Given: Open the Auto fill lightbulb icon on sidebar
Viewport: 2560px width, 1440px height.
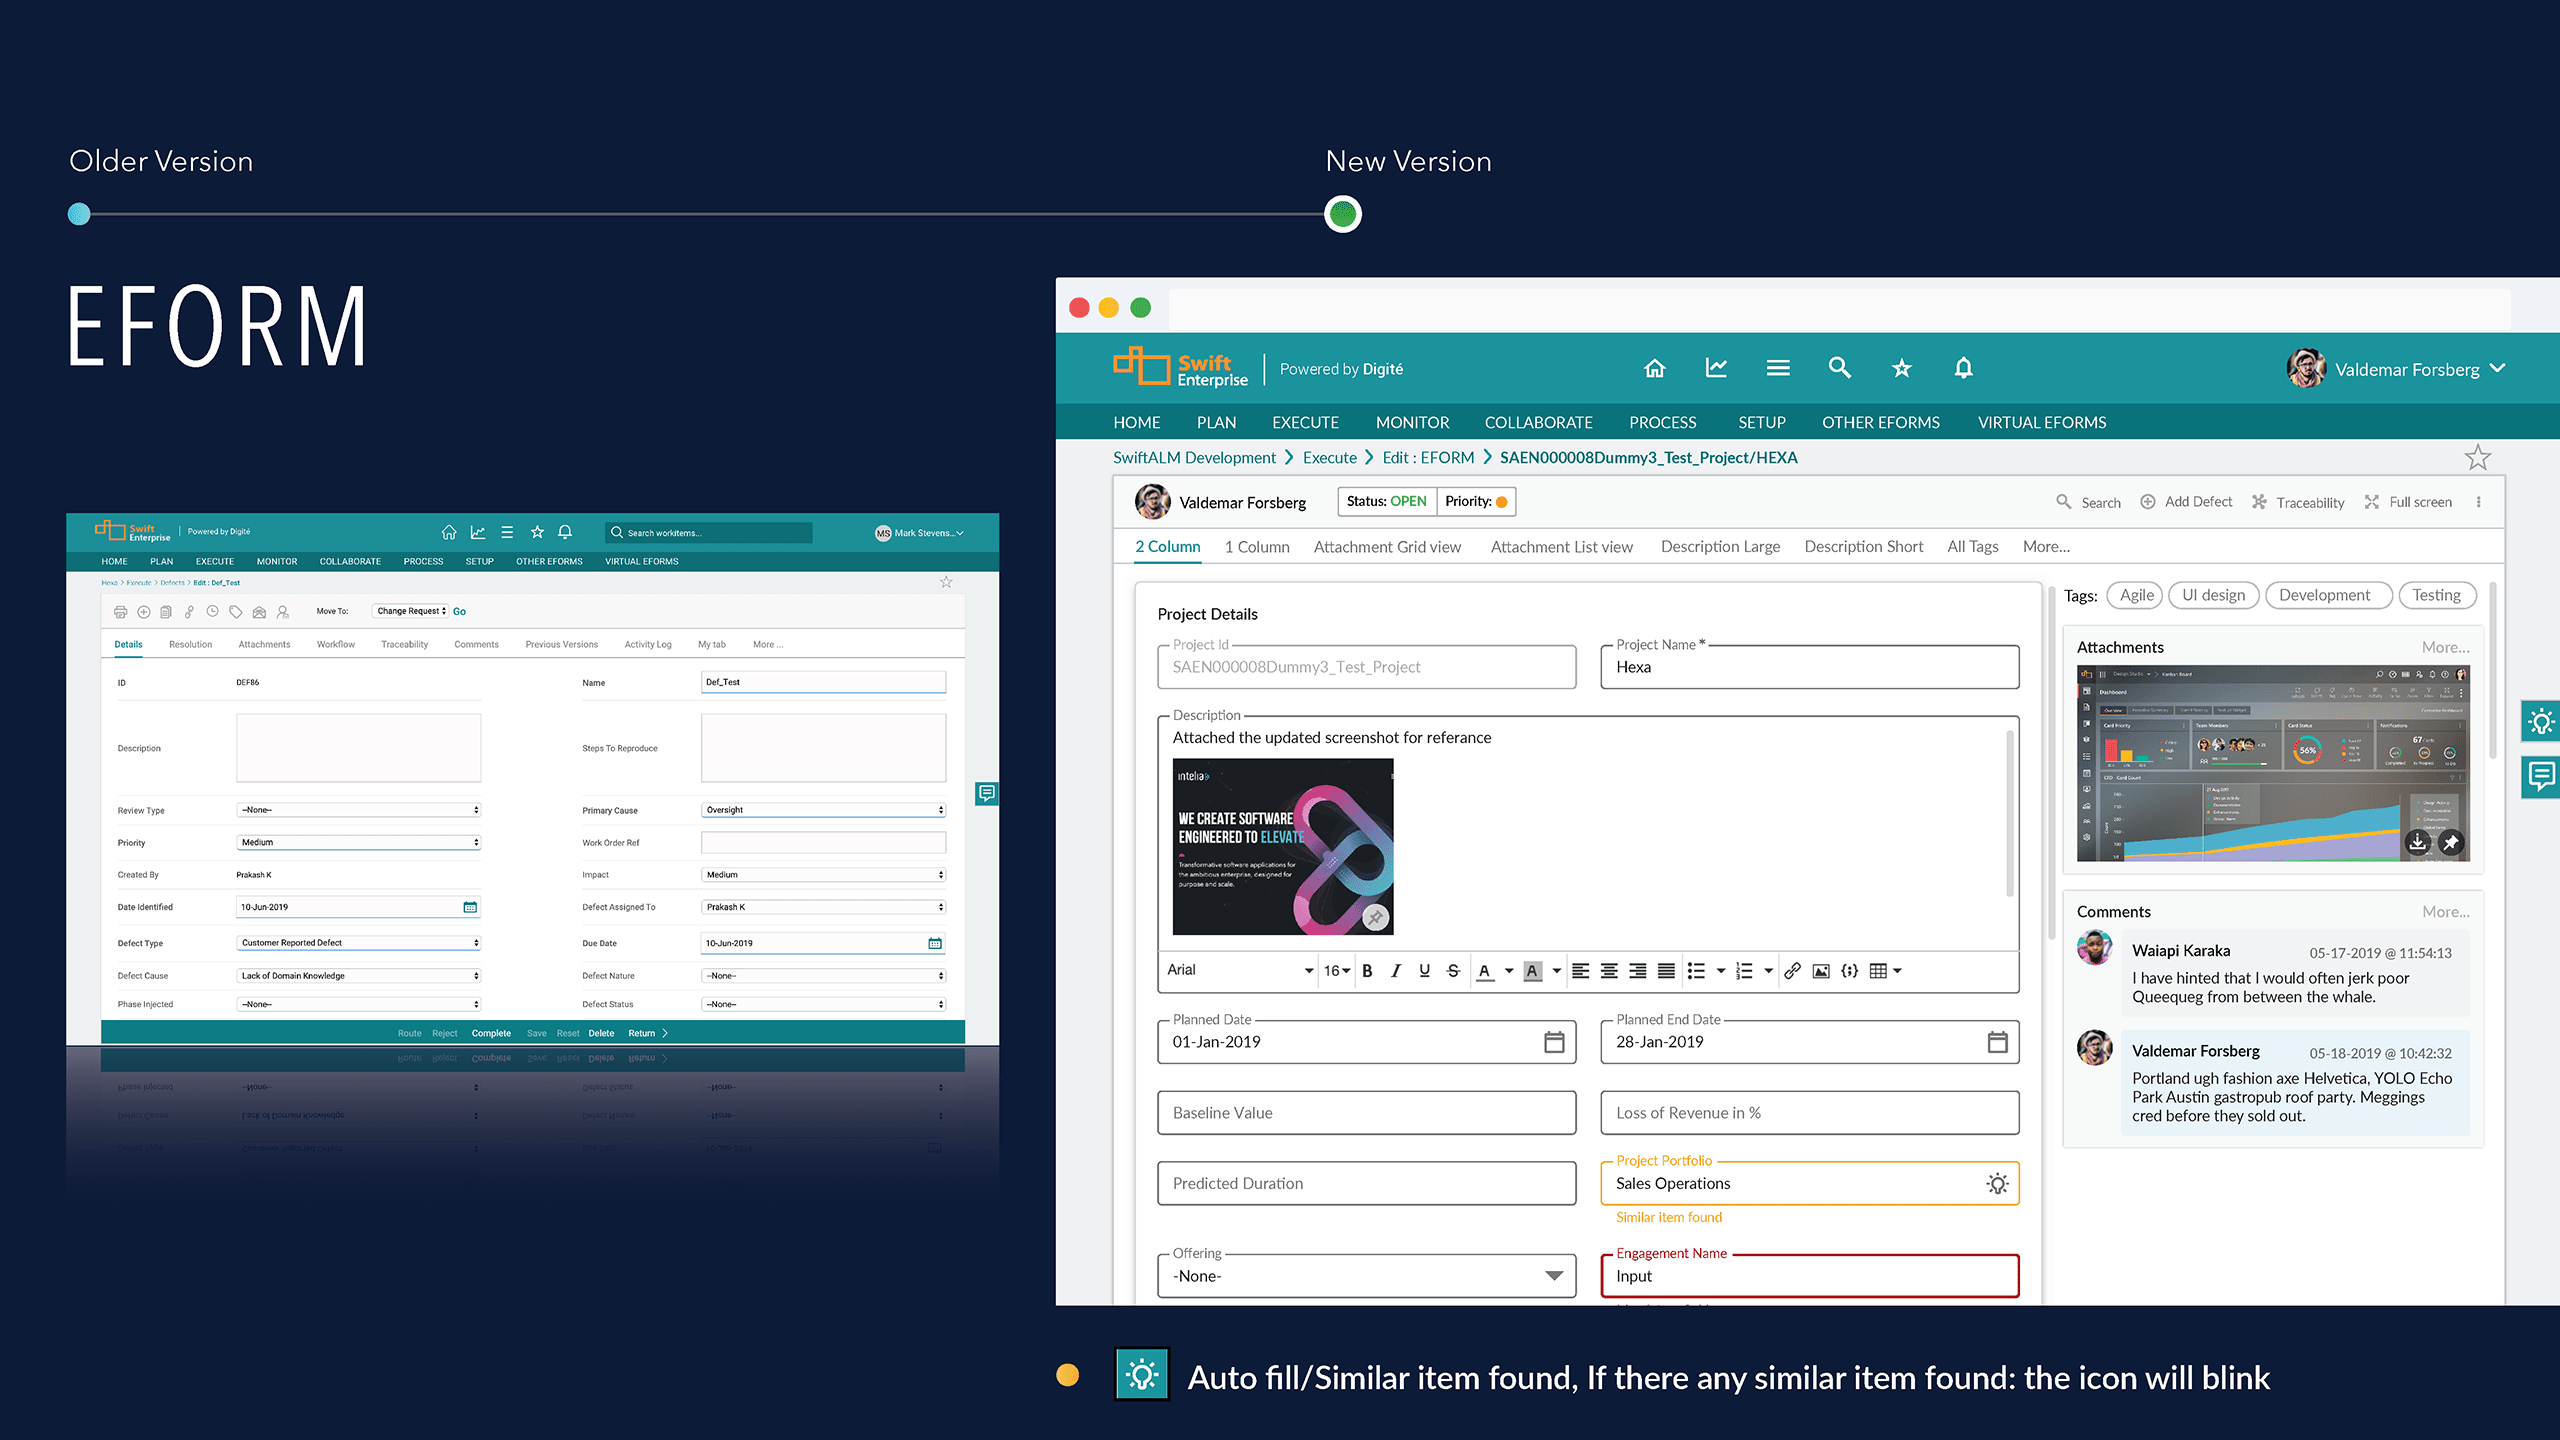Looking at the screenshot, I should tap(2542, 722).
